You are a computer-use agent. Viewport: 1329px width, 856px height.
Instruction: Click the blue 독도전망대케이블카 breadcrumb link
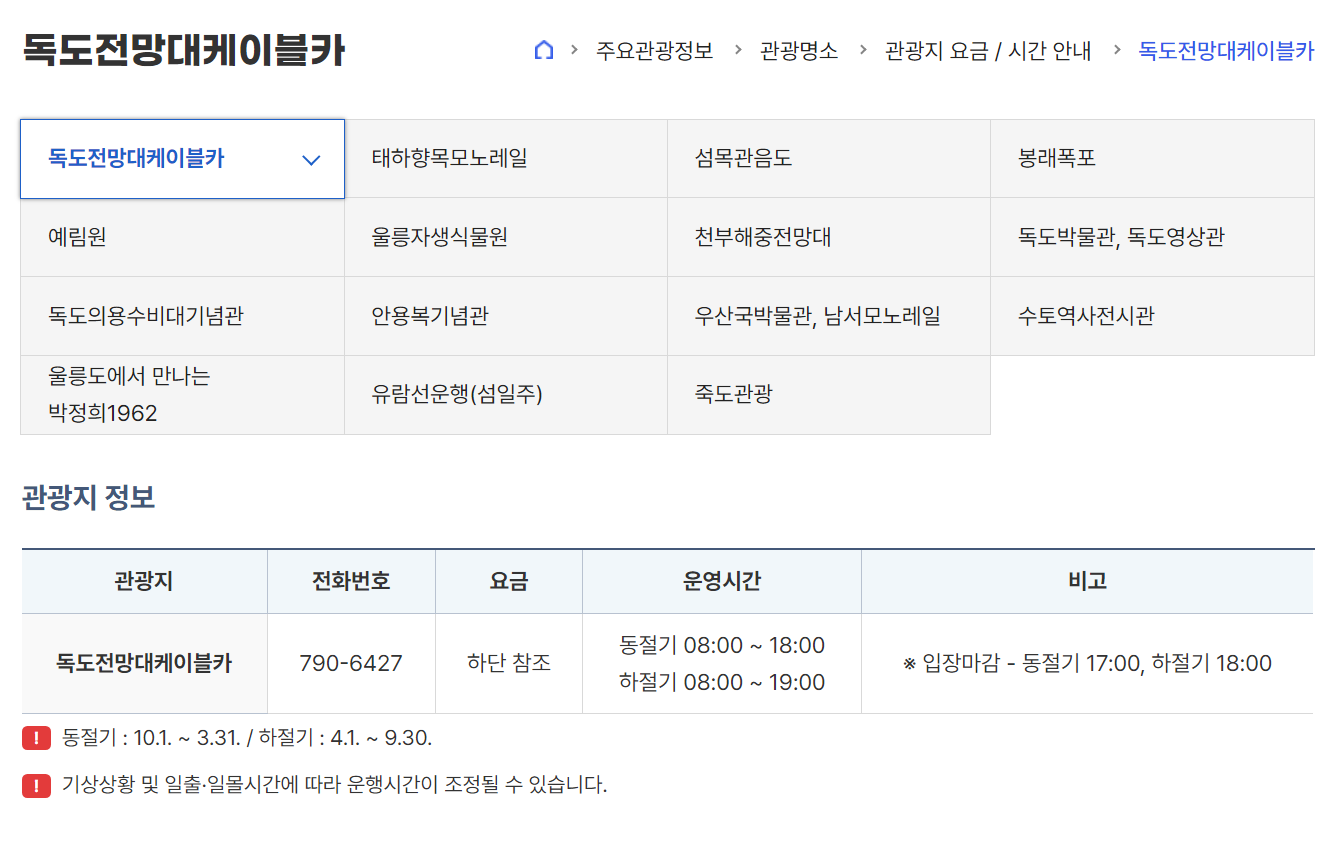1226,51
